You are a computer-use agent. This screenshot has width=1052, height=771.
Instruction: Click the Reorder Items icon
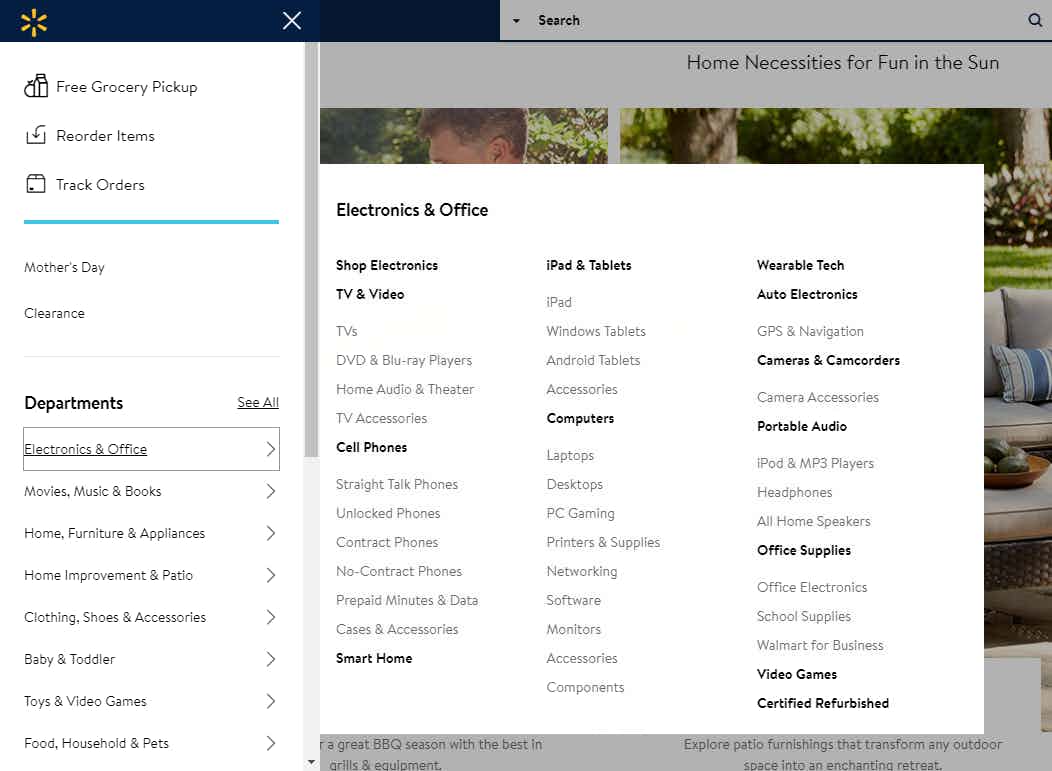pos(36,135)
